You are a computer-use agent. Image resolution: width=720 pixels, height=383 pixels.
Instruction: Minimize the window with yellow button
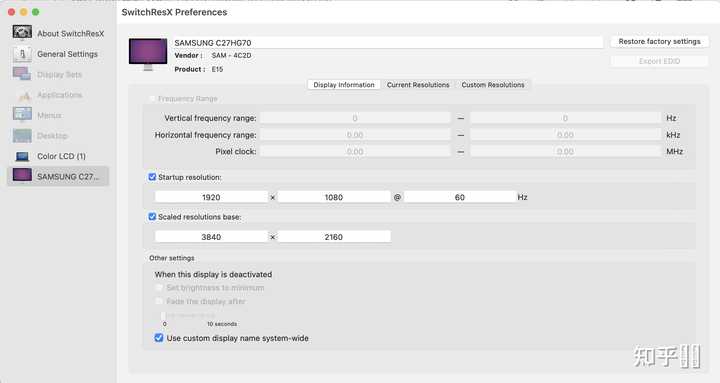pos(23,12)
